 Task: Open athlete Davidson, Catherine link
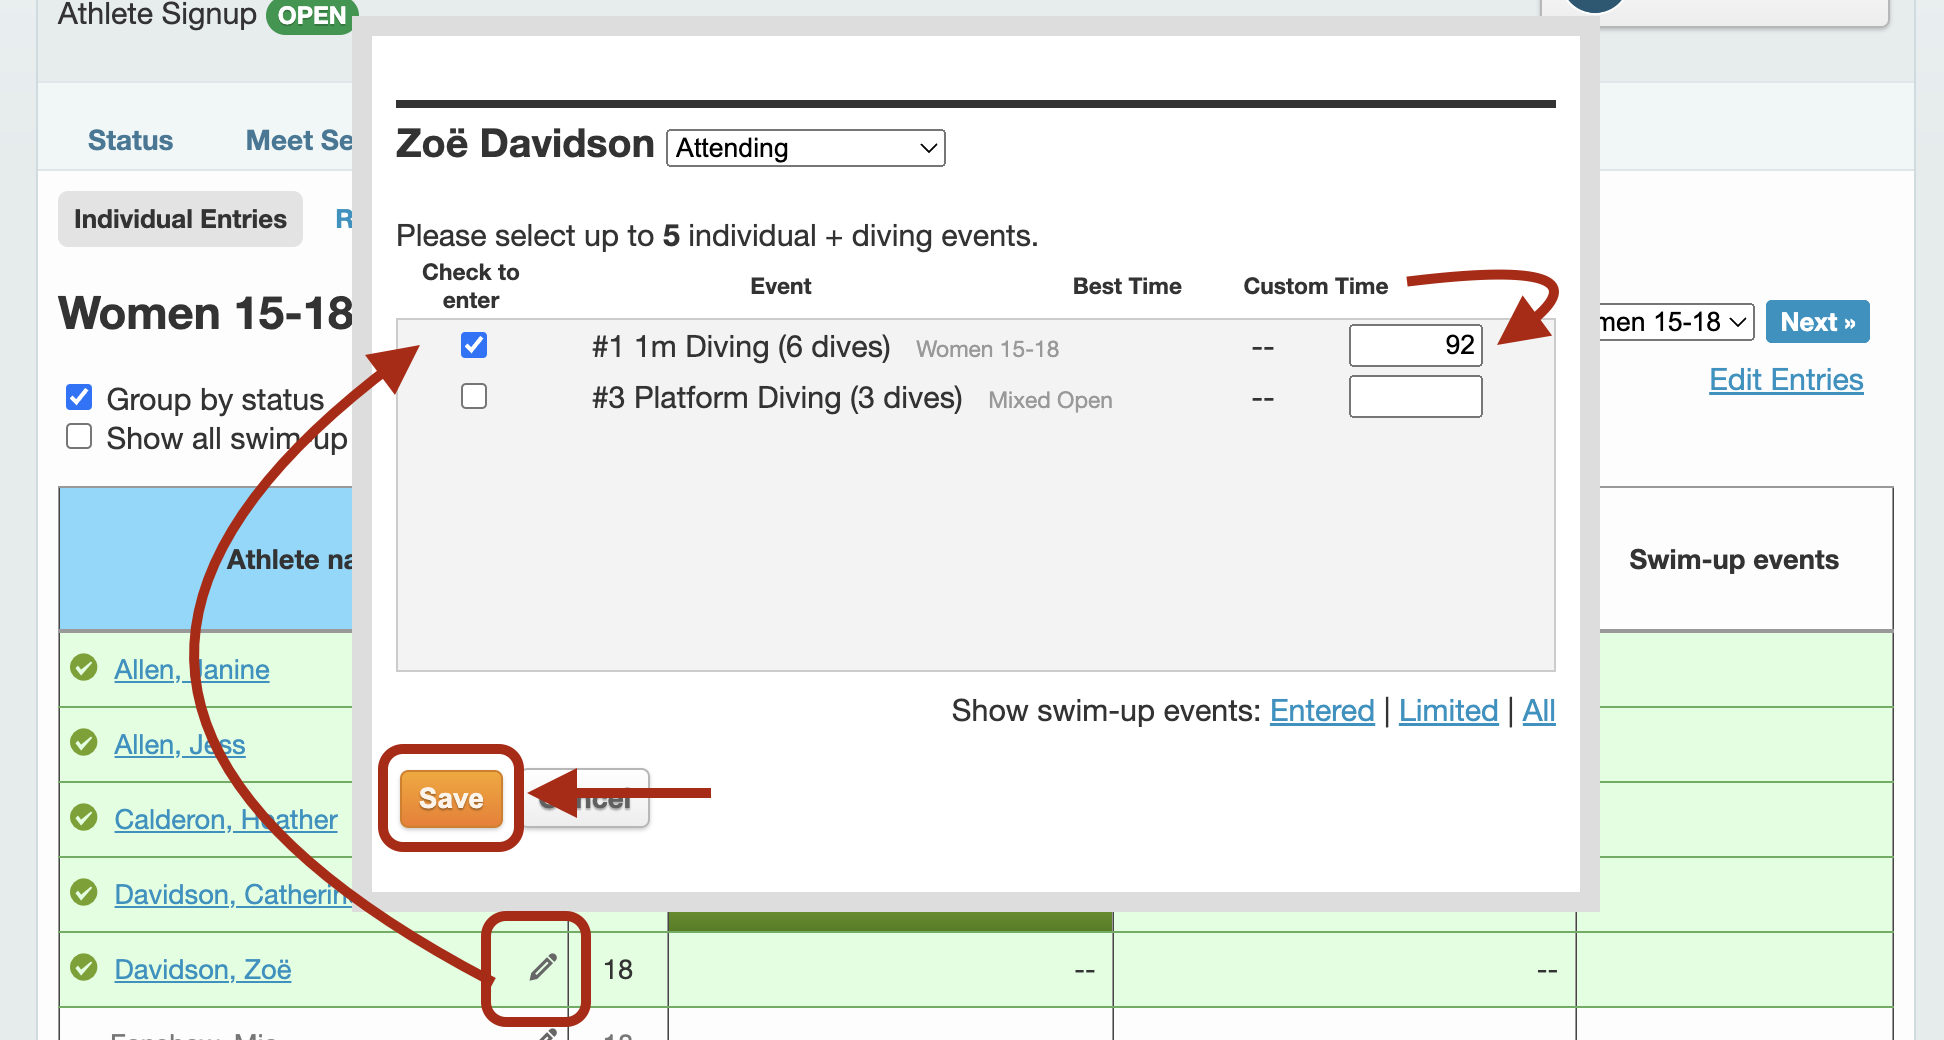click(233, 894)
